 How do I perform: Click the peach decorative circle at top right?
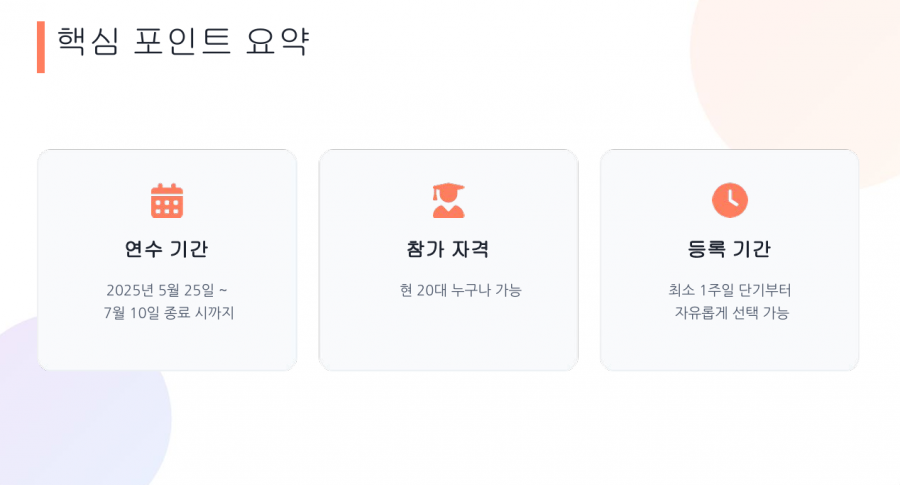pos(804,69)
